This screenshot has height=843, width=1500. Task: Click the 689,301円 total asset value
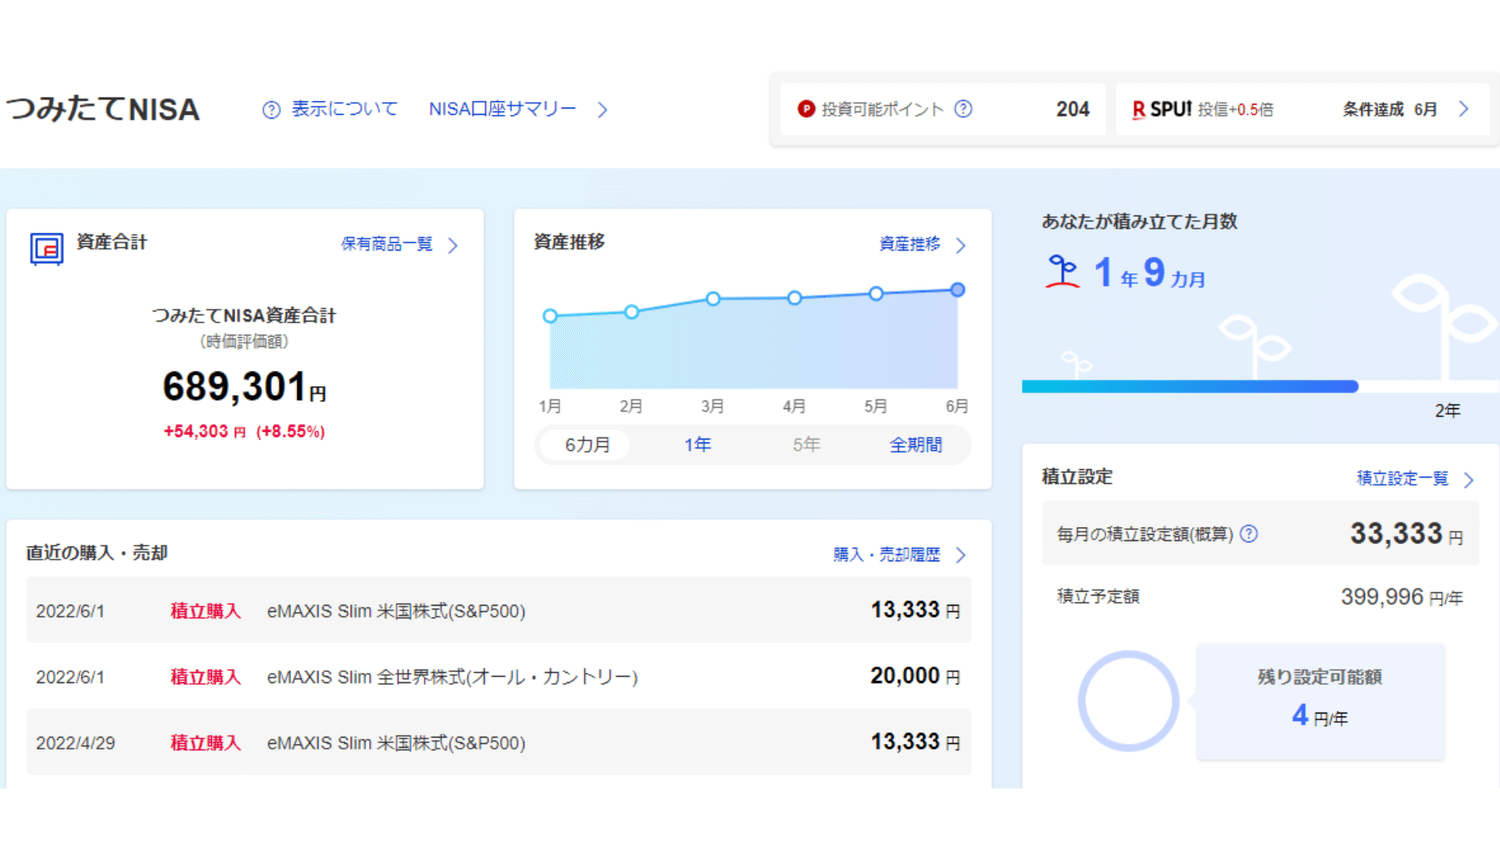(x=245, y=387)
